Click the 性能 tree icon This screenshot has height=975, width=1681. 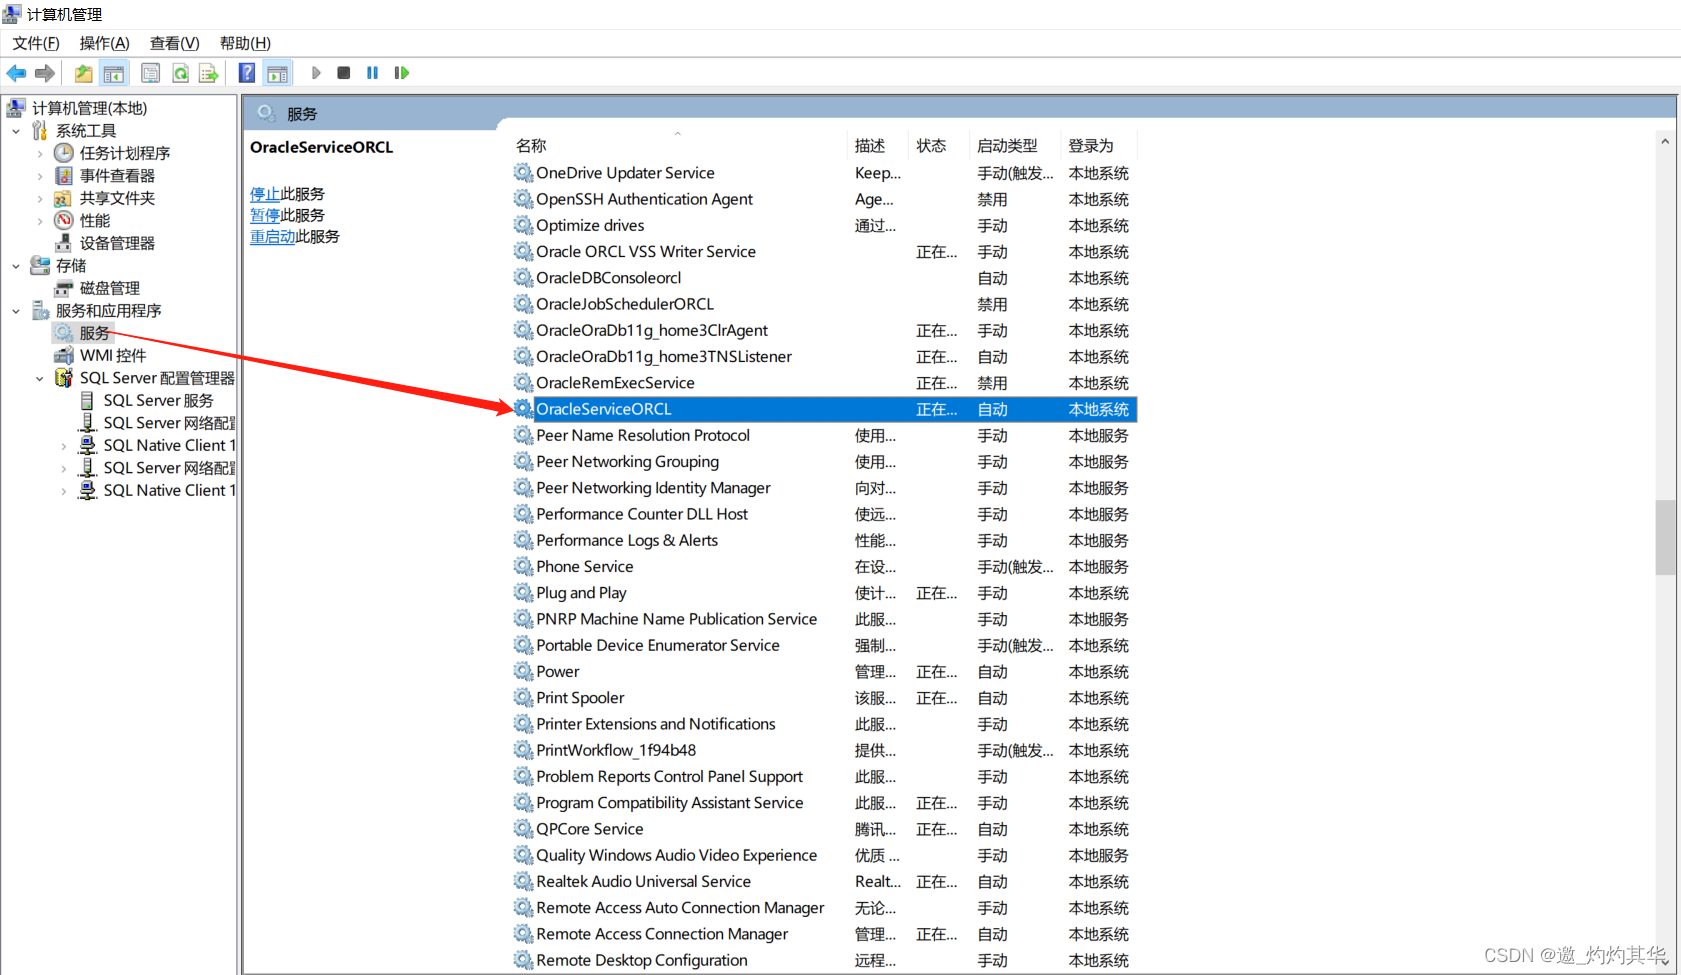(64, 221)
